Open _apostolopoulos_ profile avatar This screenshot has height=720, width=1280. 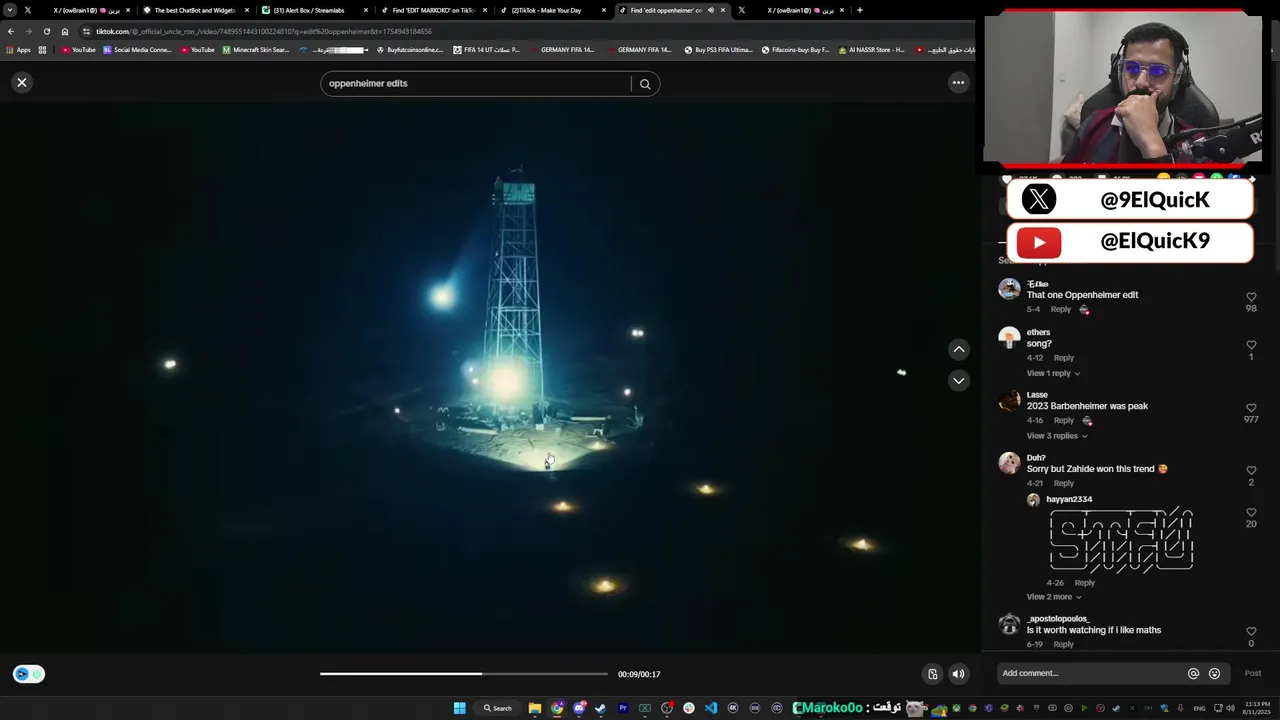pyautogui.click(x=1009, y=624)
